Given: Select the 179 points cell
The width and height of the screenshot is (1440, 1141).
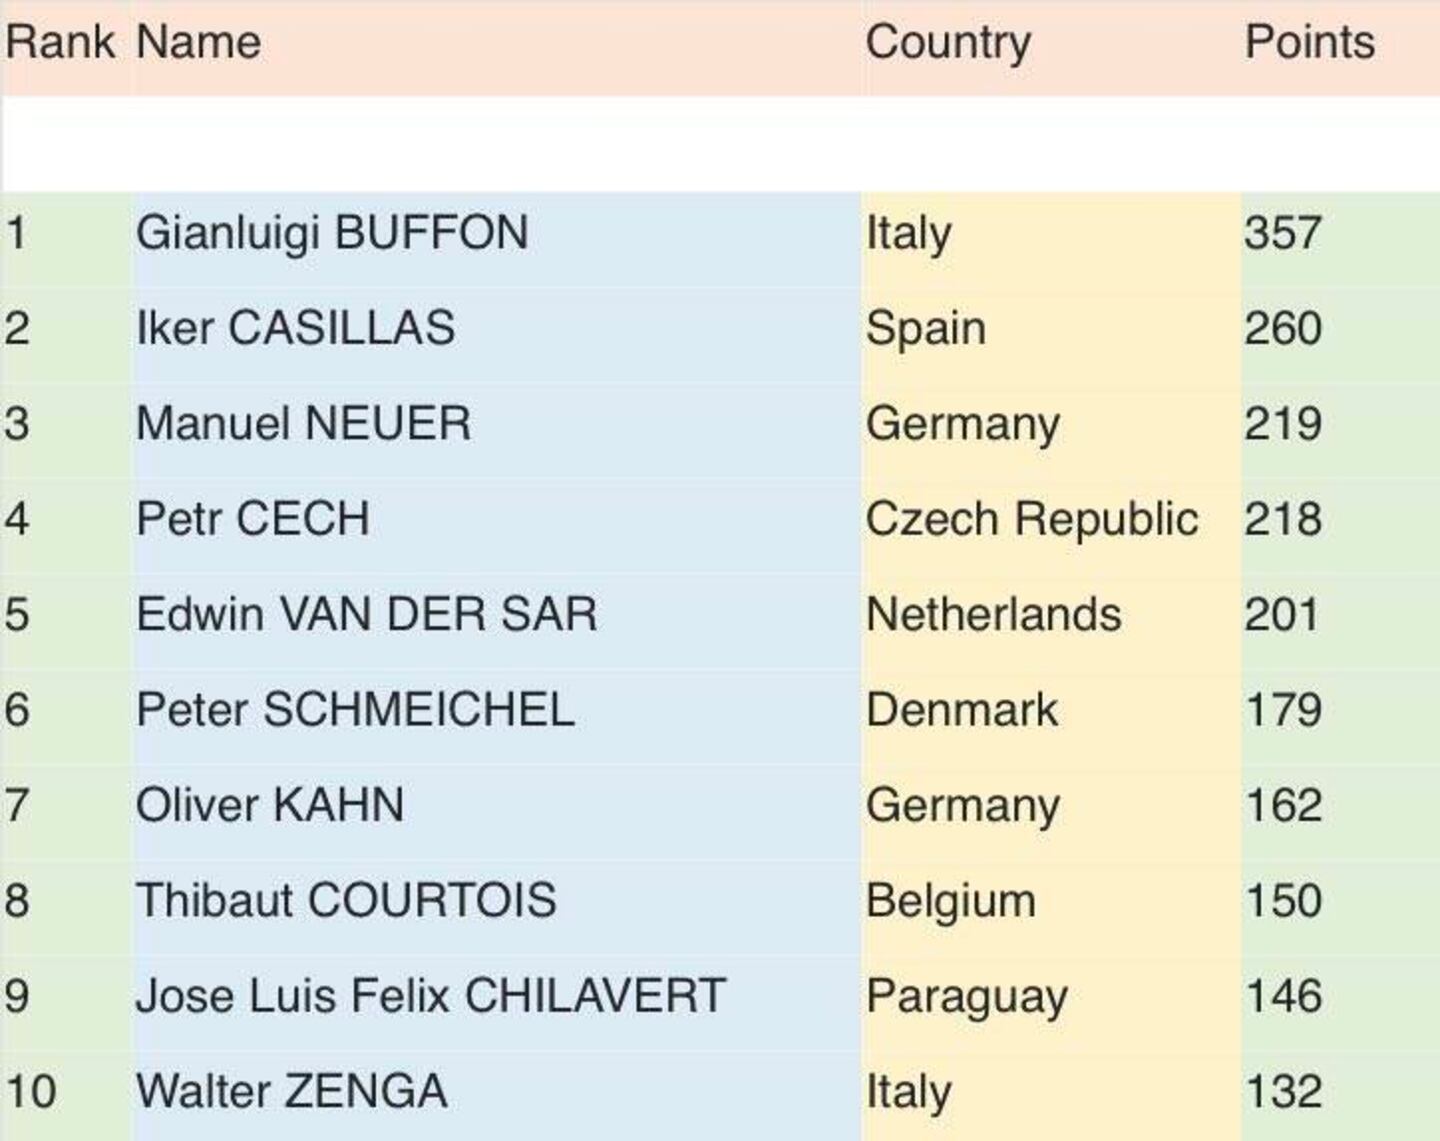Looking at the screenshot, I should tap(1283, 710).
